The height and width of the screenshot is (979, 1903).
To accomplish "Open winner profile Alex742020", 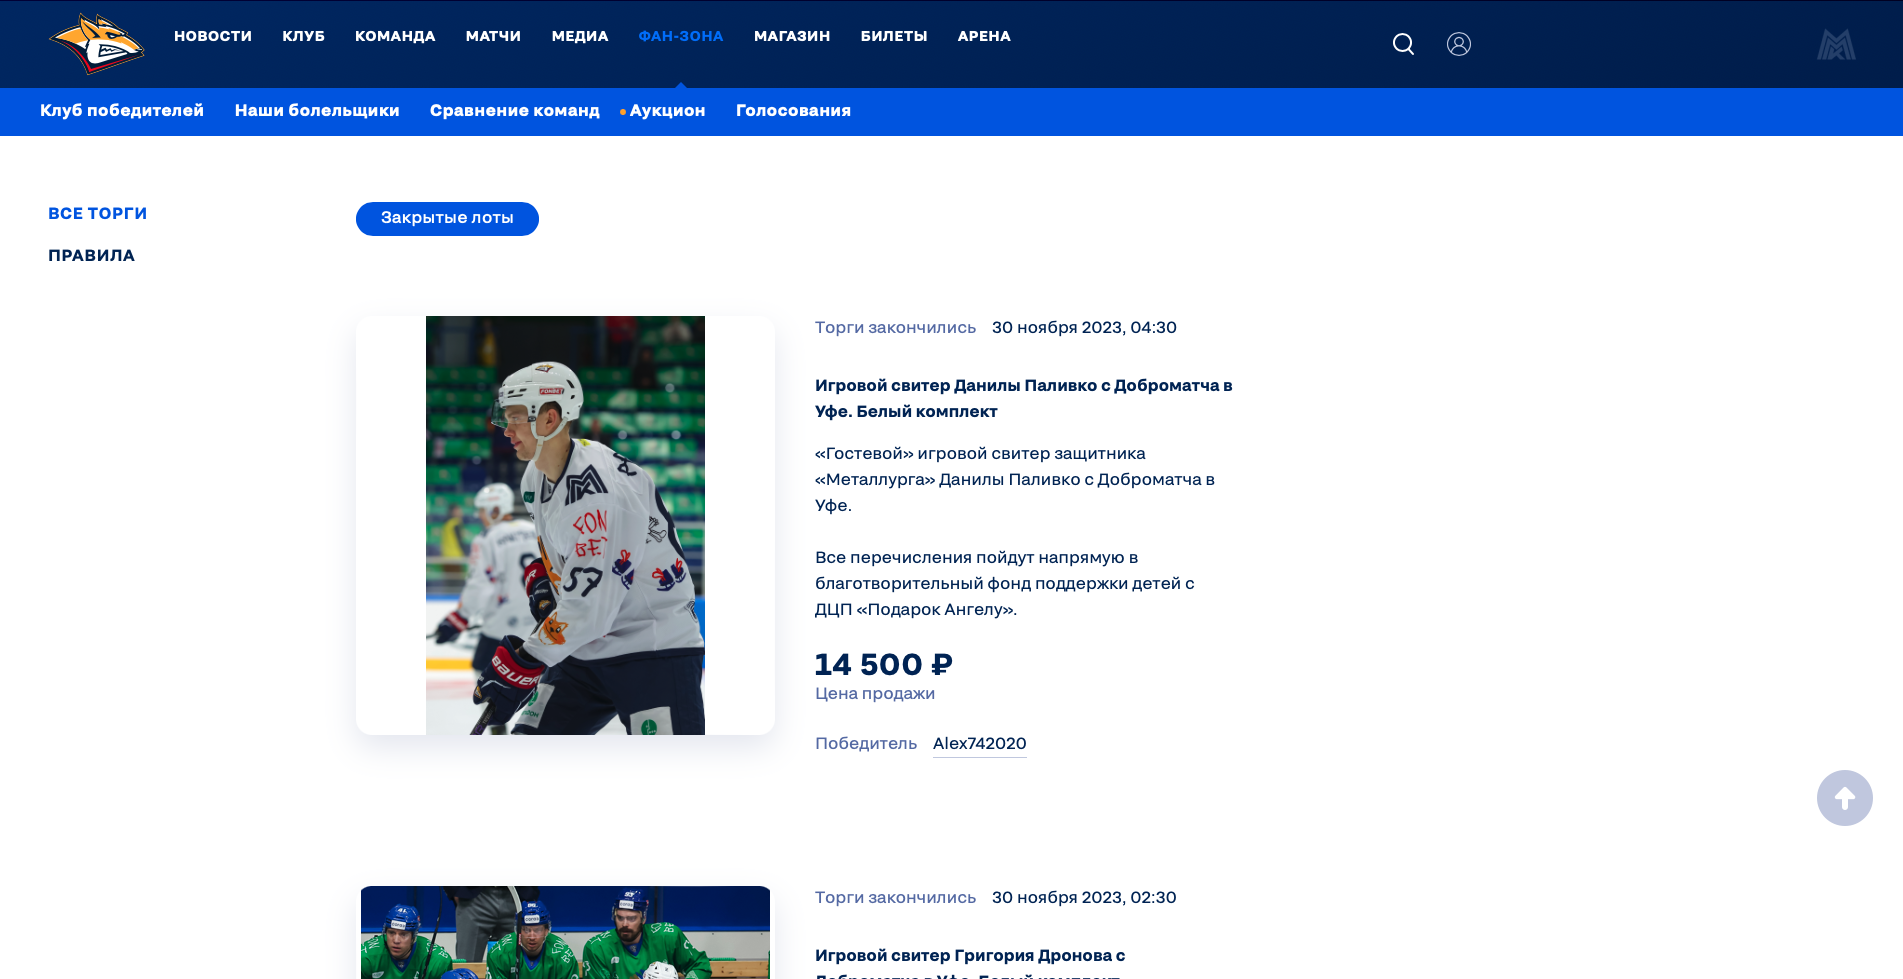I will coord(979,743).
